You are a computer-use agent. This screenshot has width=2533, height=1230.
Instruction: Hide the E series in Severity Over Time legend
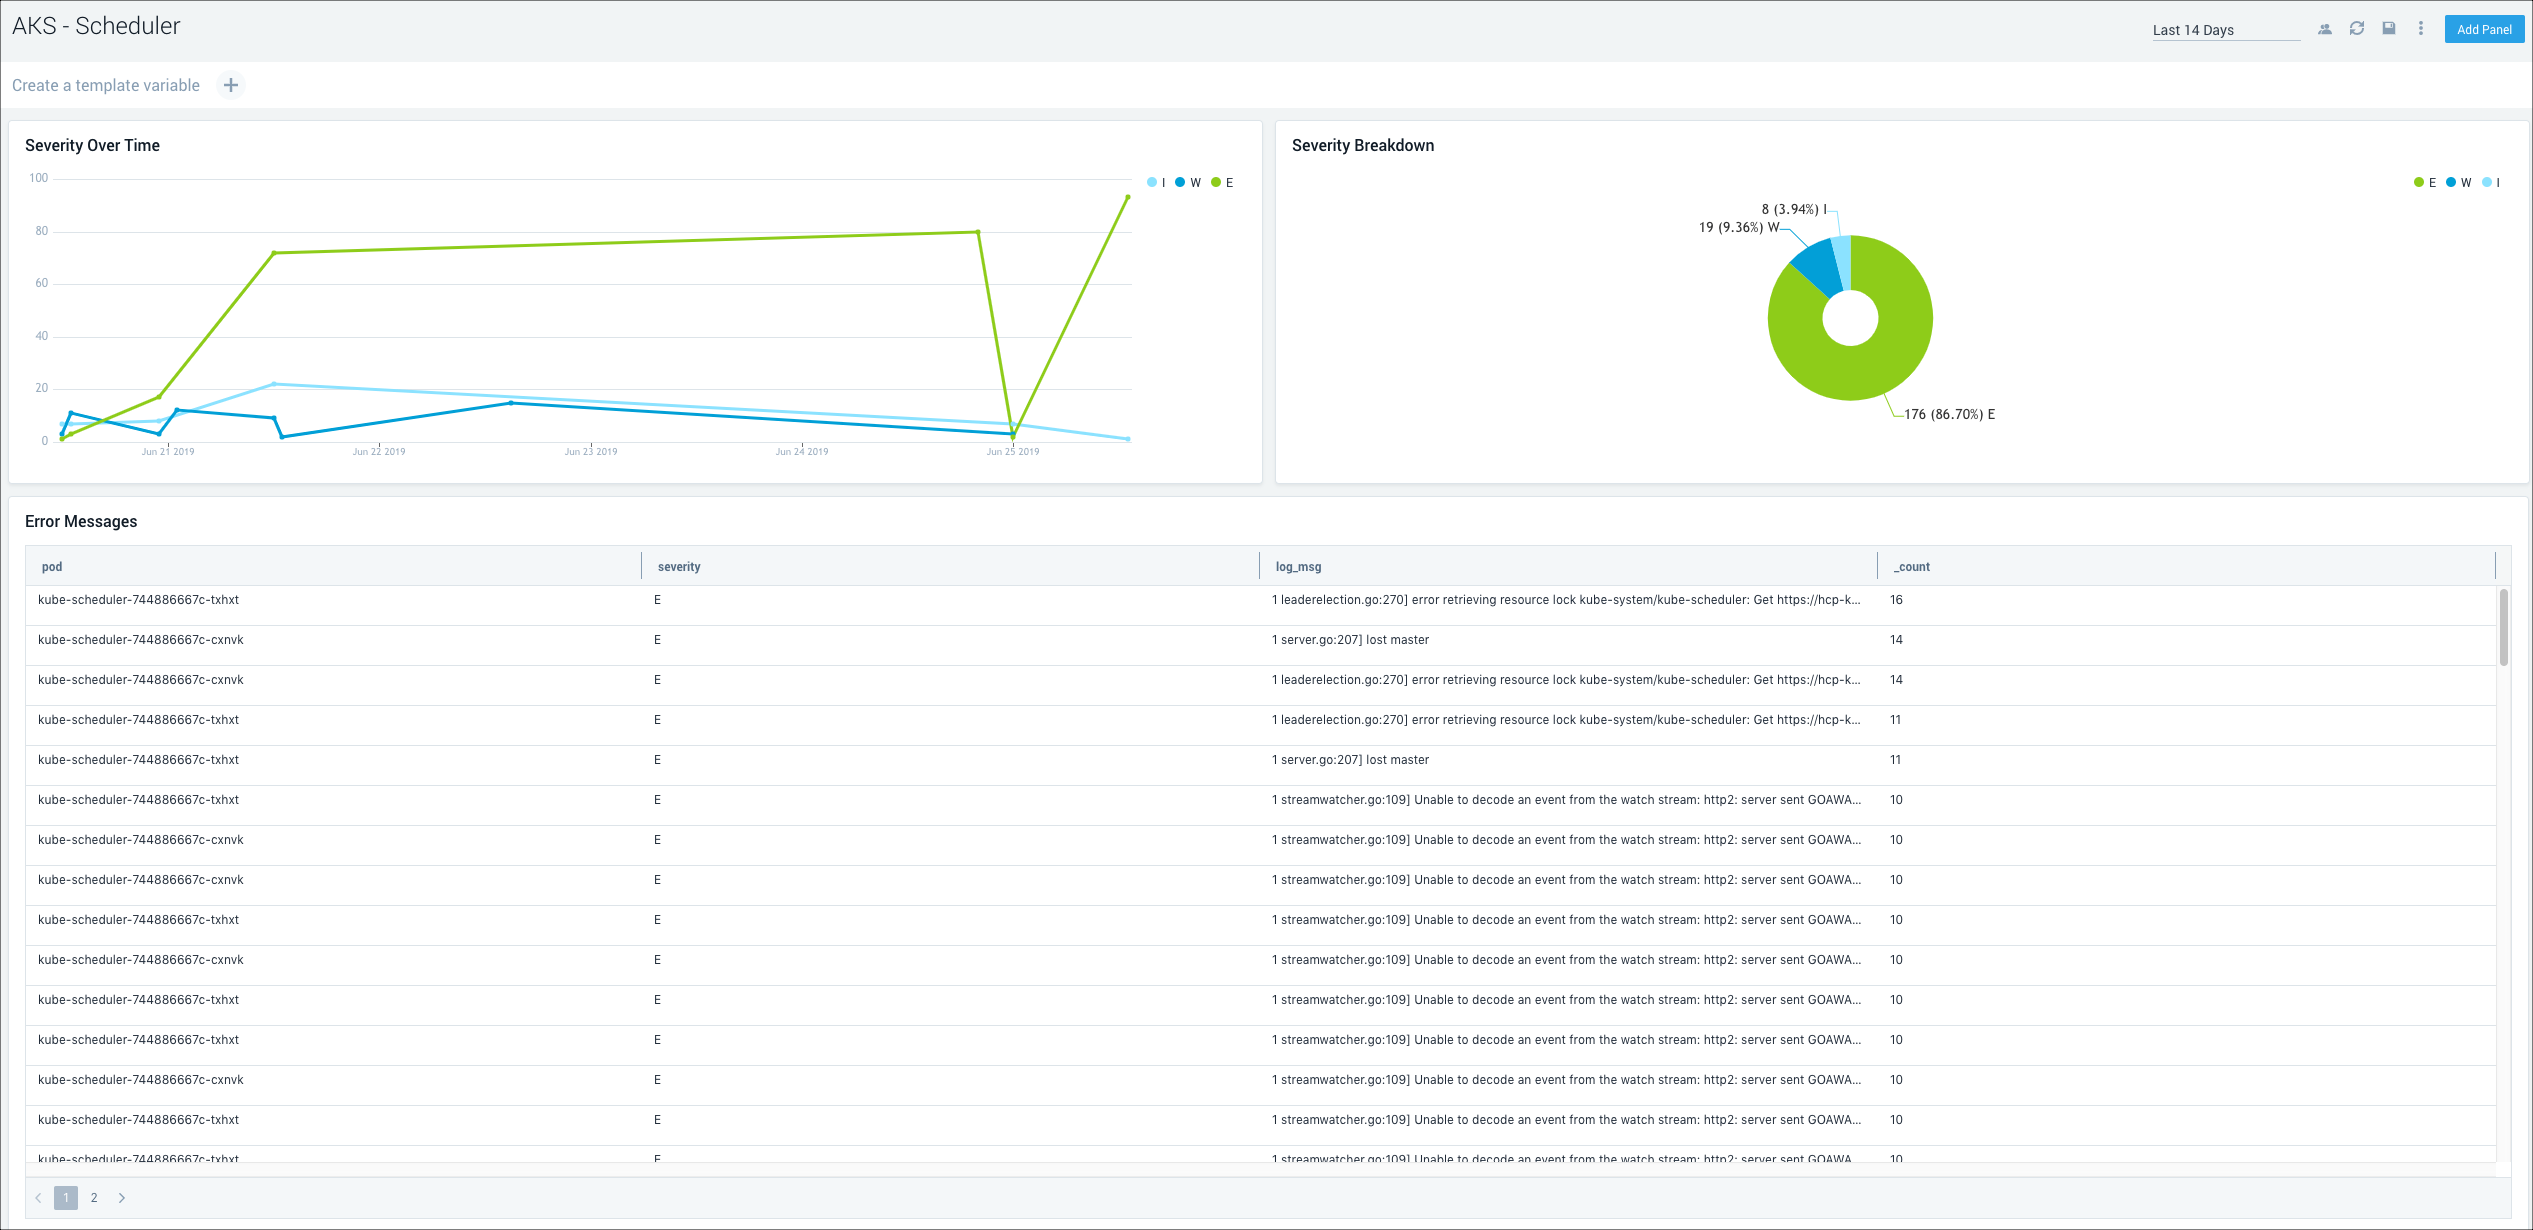click(x=1224, y=182)
